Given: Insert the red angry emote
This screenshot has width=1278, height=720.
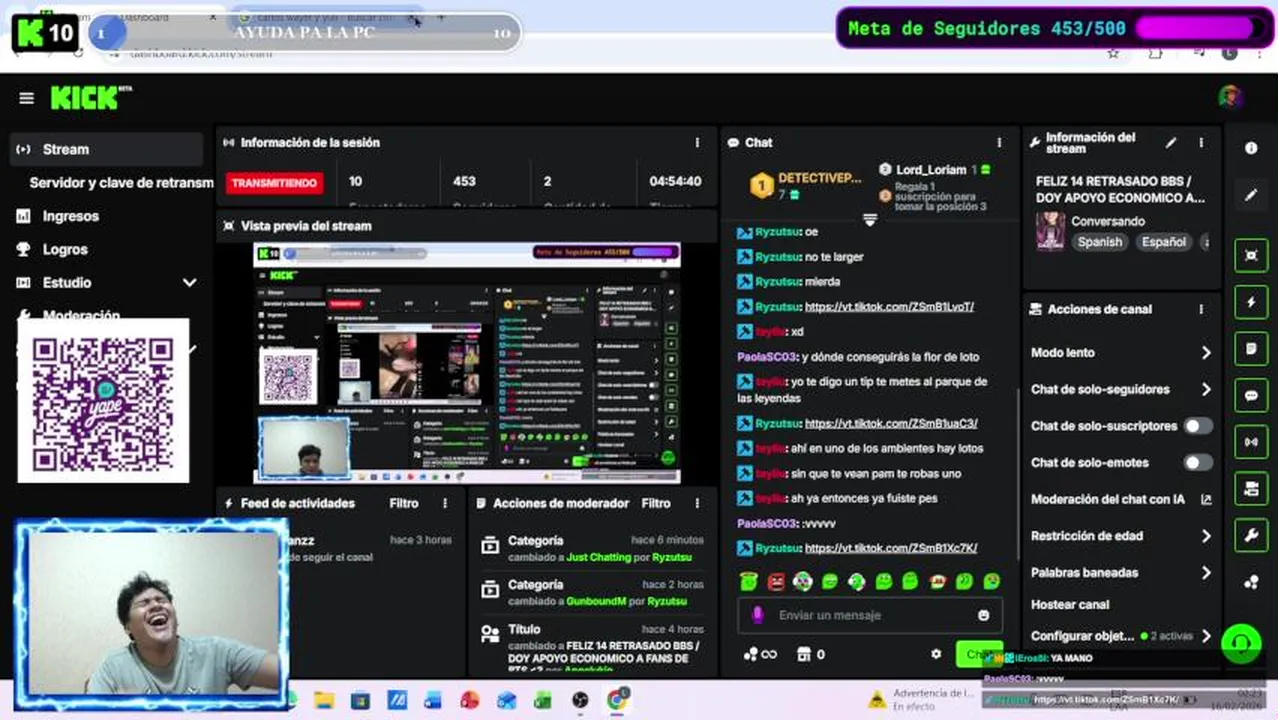Looking at the screenshot, I should tap(776, 581).
